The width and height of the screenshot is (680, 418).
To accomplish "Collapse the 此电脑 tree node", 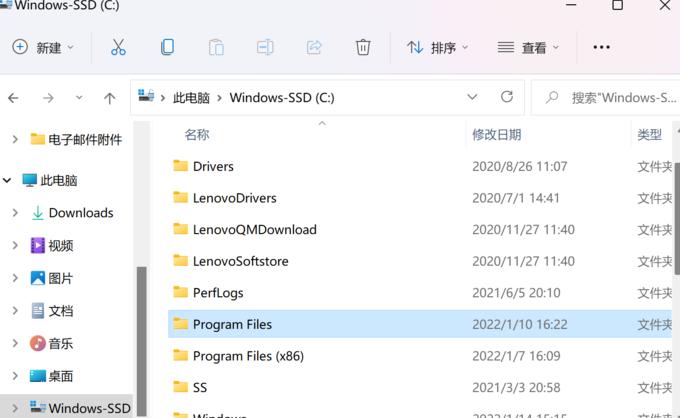I will tap(7, 180).
